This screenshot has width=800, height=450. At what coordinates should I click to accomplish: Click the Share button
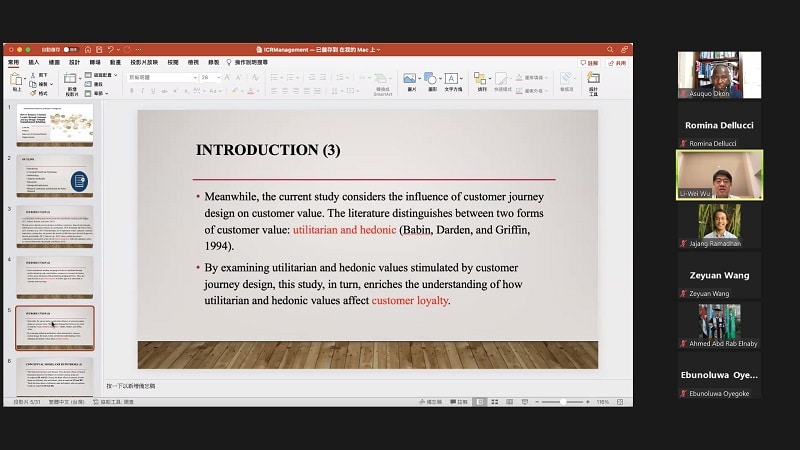[x=617, y=62]
